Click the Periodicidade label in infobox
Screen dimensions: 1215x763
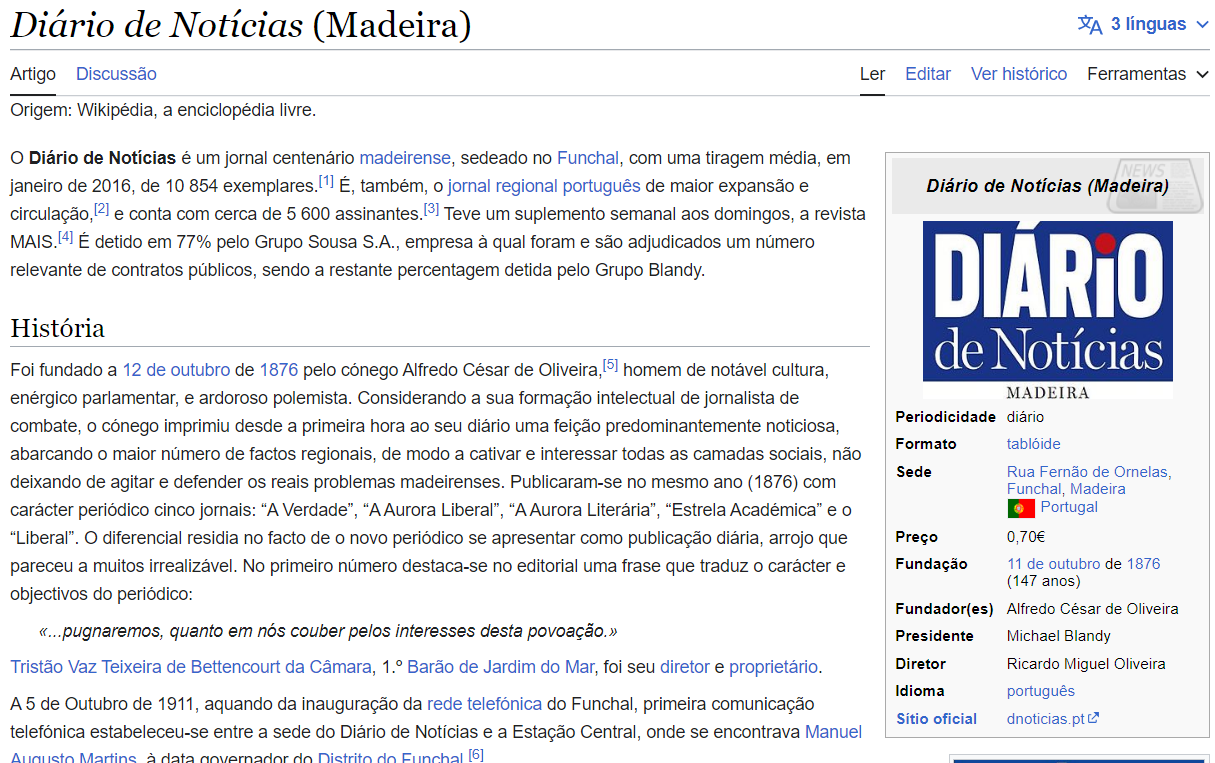[x=945, y=417]
